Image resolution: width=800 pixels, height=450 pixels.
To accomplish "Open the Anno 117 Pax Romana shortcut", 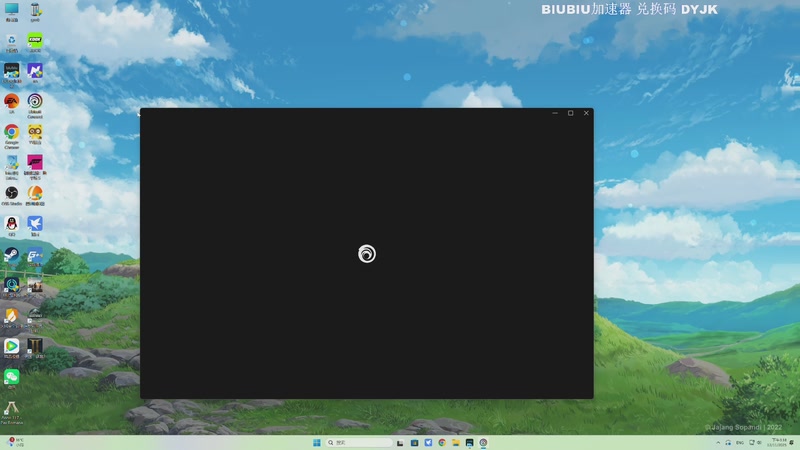I will tap(11, 413).
